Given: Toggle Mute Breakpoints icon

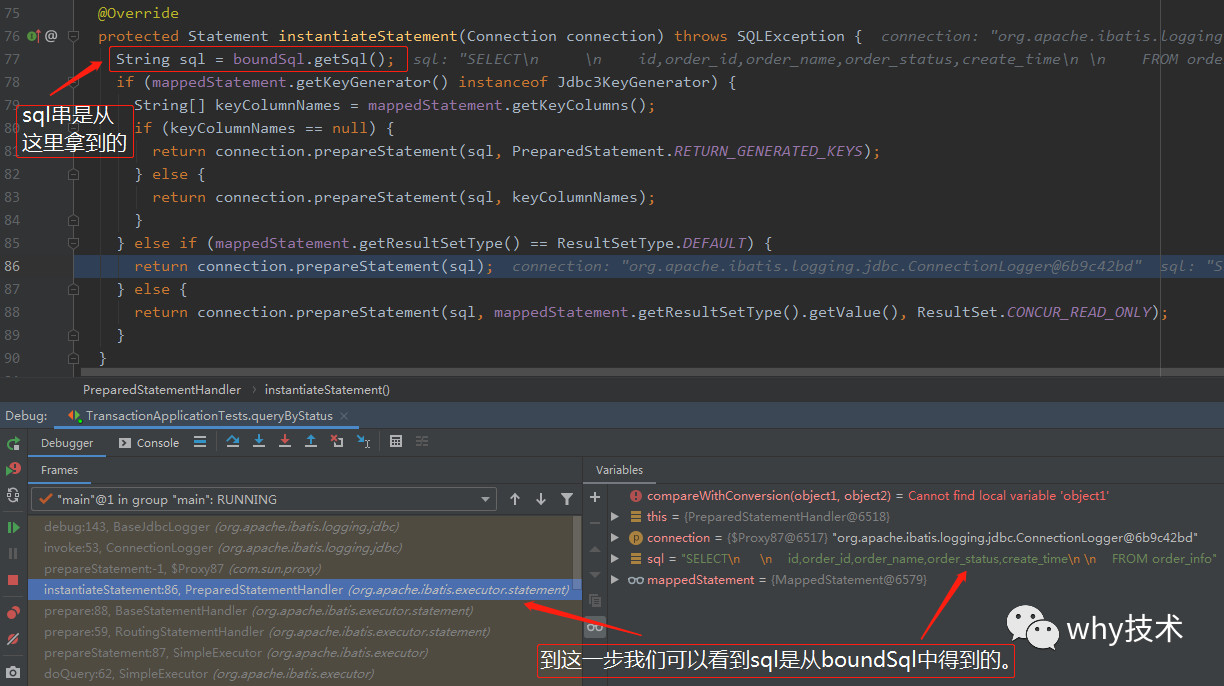Looking at the screenshot, I should click(13, 638).
